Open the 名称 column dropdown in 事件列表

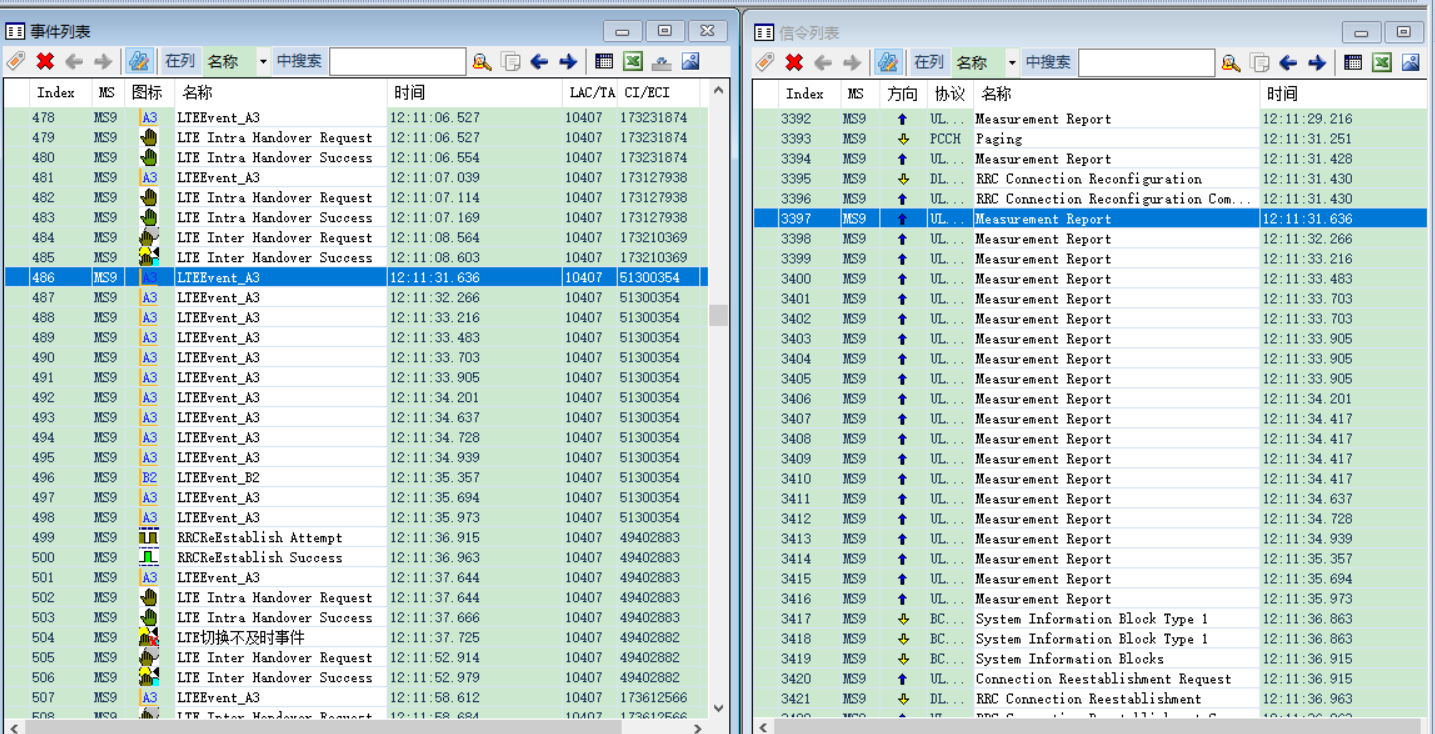[x=263, y=61]
